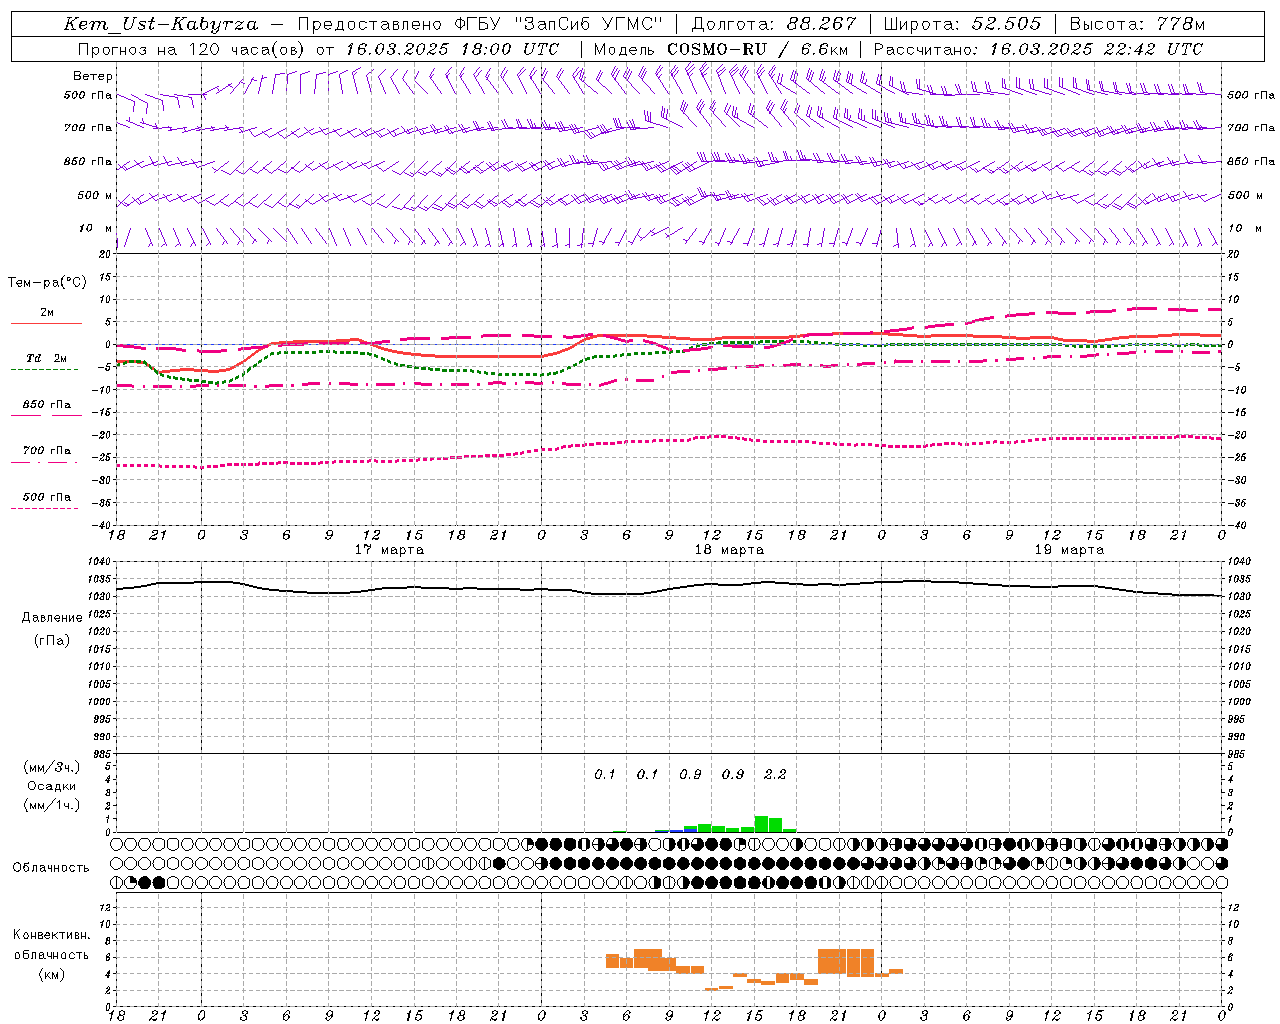
Task: Click the Модель COSMO-RU / 6.6км label
Action: coord(721,49)
